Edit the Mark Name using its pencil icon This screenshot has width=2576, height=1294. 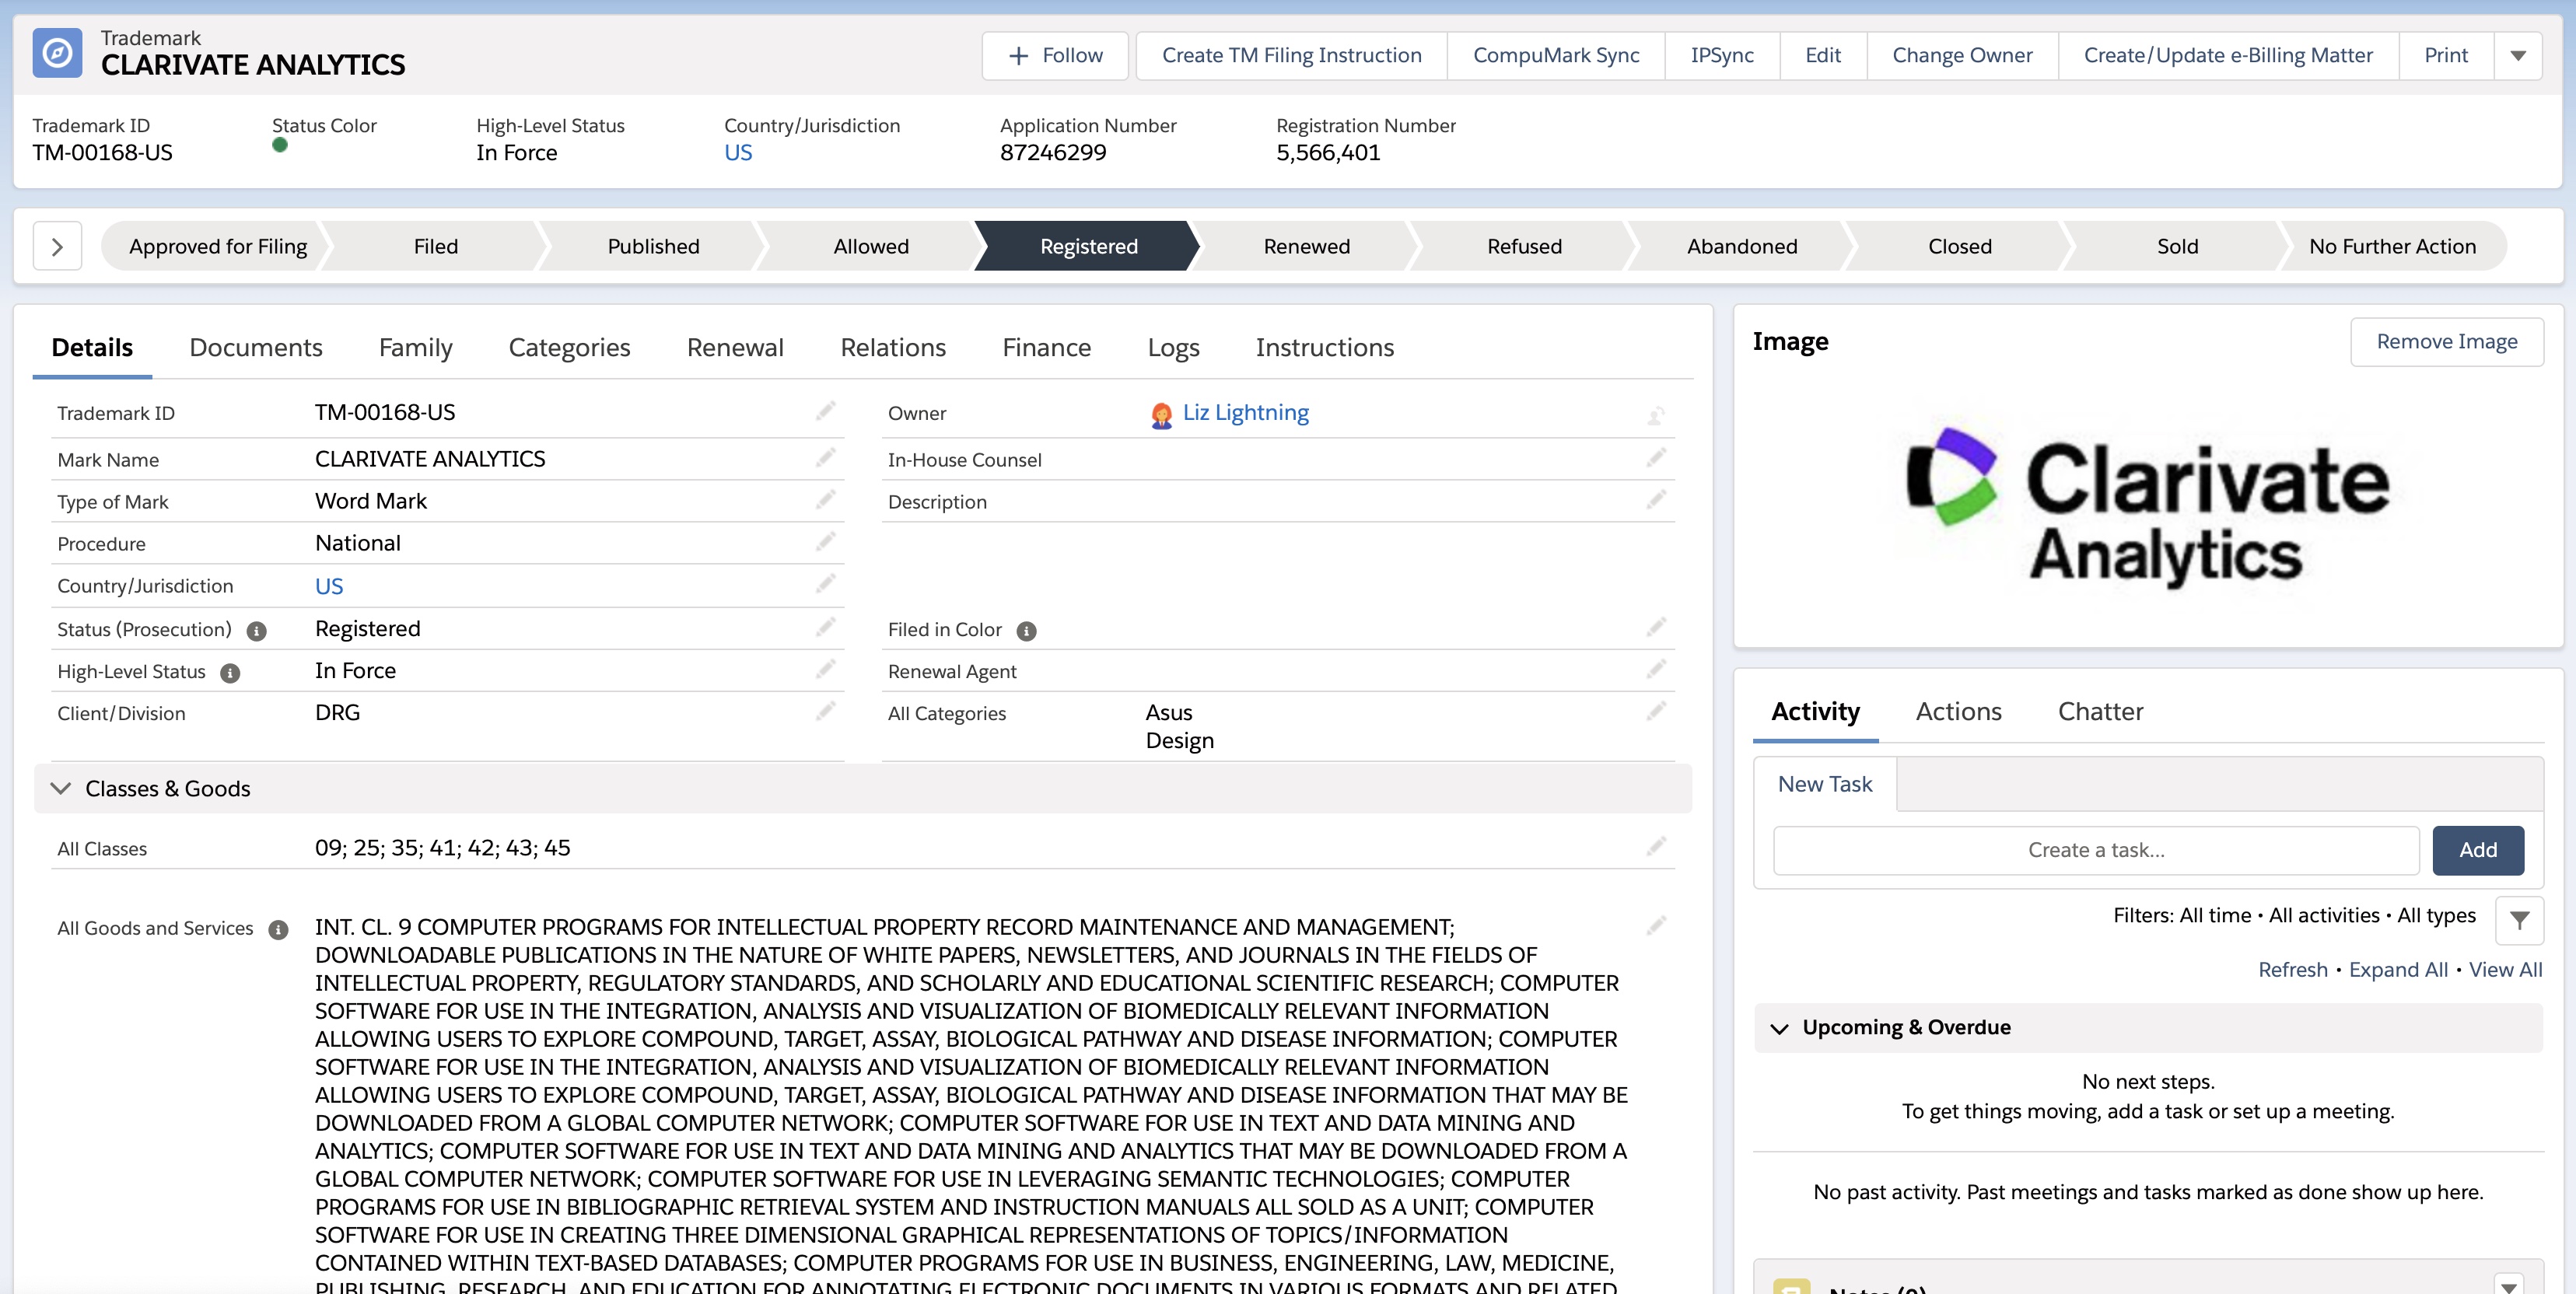pos(826,457)
